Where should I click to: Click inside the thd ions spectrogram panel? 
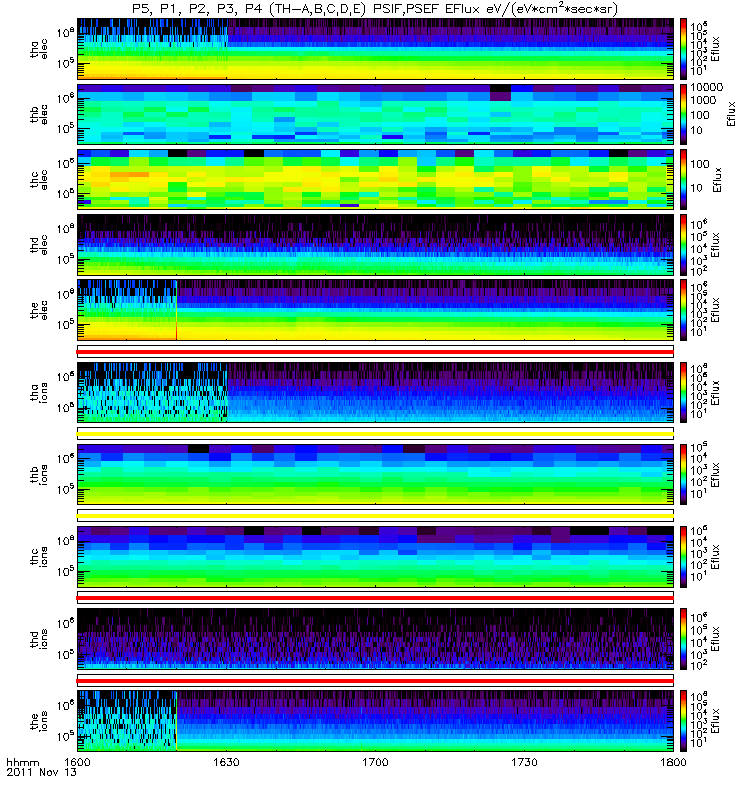(x=375, y=639)
